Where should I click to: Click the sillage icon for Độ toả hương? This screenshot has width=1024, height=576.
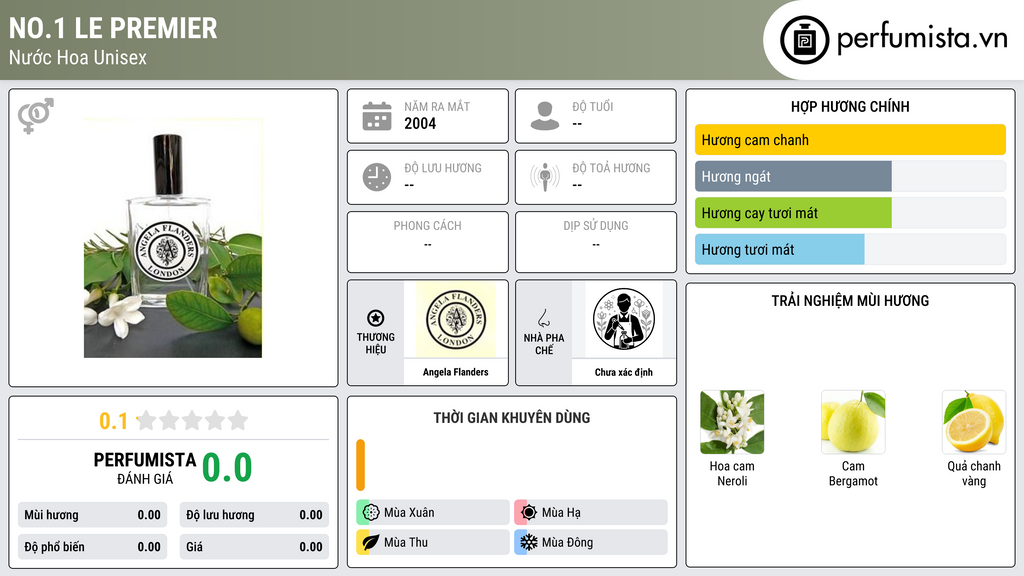(545, 177)
